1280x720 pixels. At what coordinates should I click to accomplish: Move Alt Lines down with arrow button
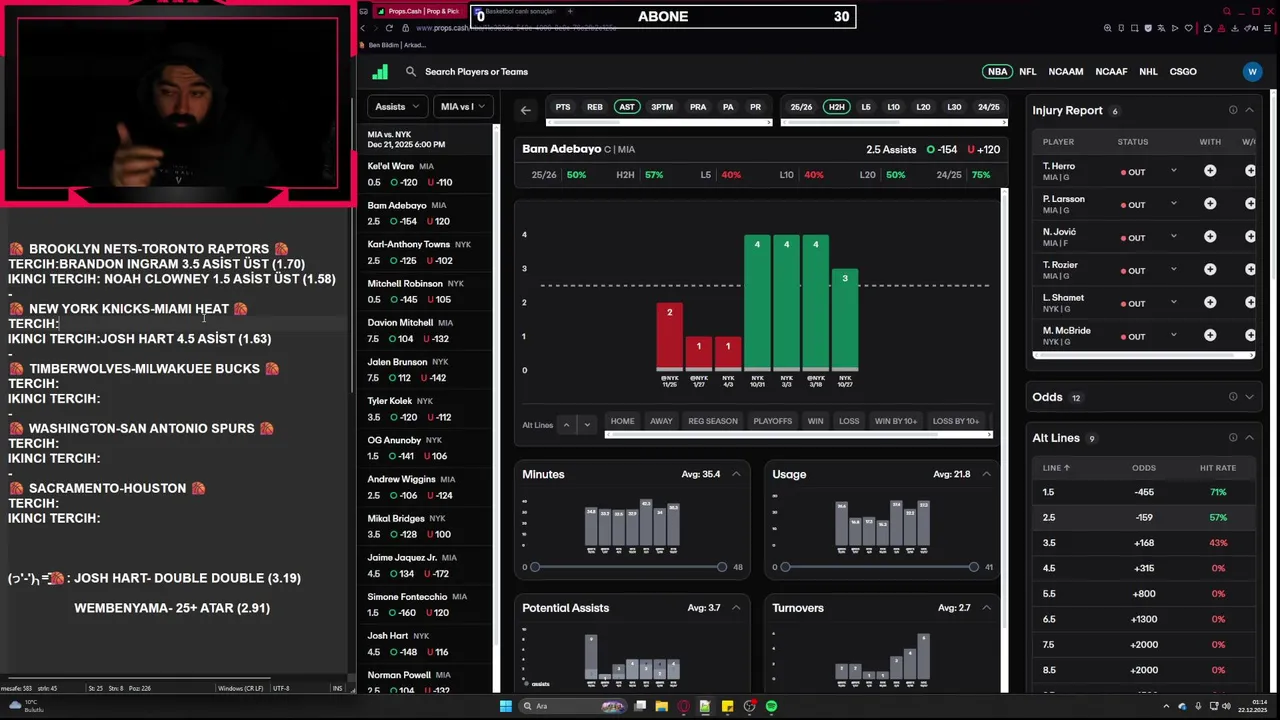587,425
